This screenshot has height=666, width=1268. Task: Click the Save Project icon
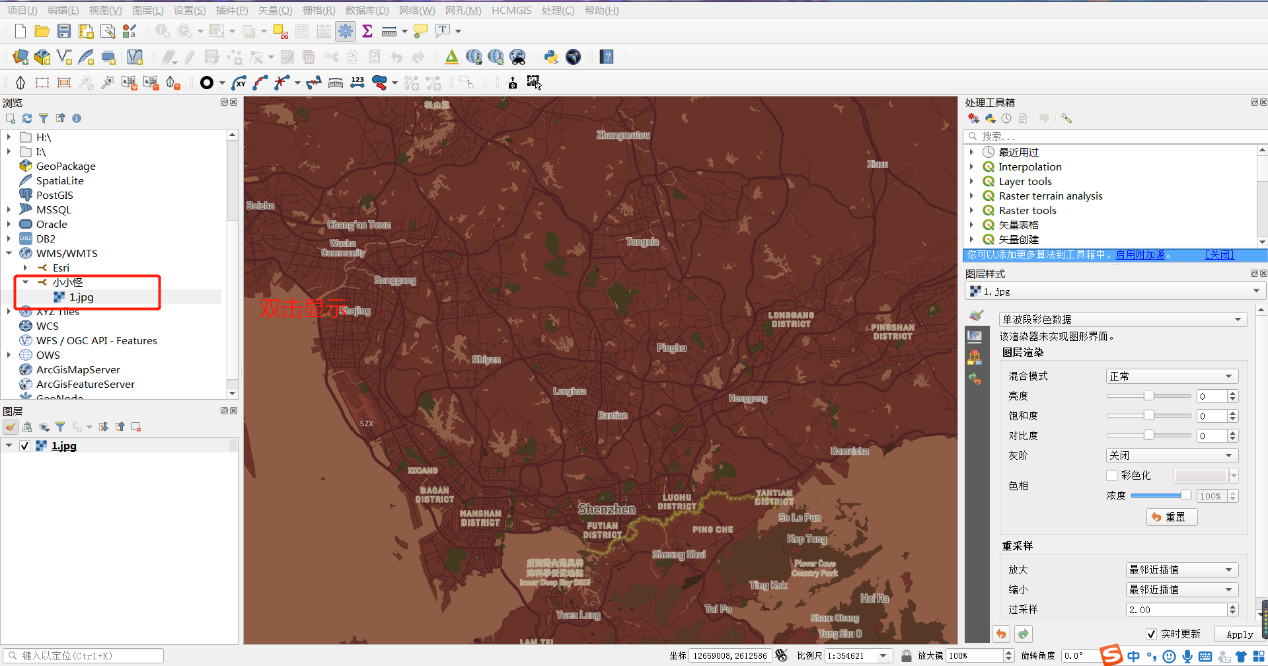pyautogui.click(x=64, y=32)
